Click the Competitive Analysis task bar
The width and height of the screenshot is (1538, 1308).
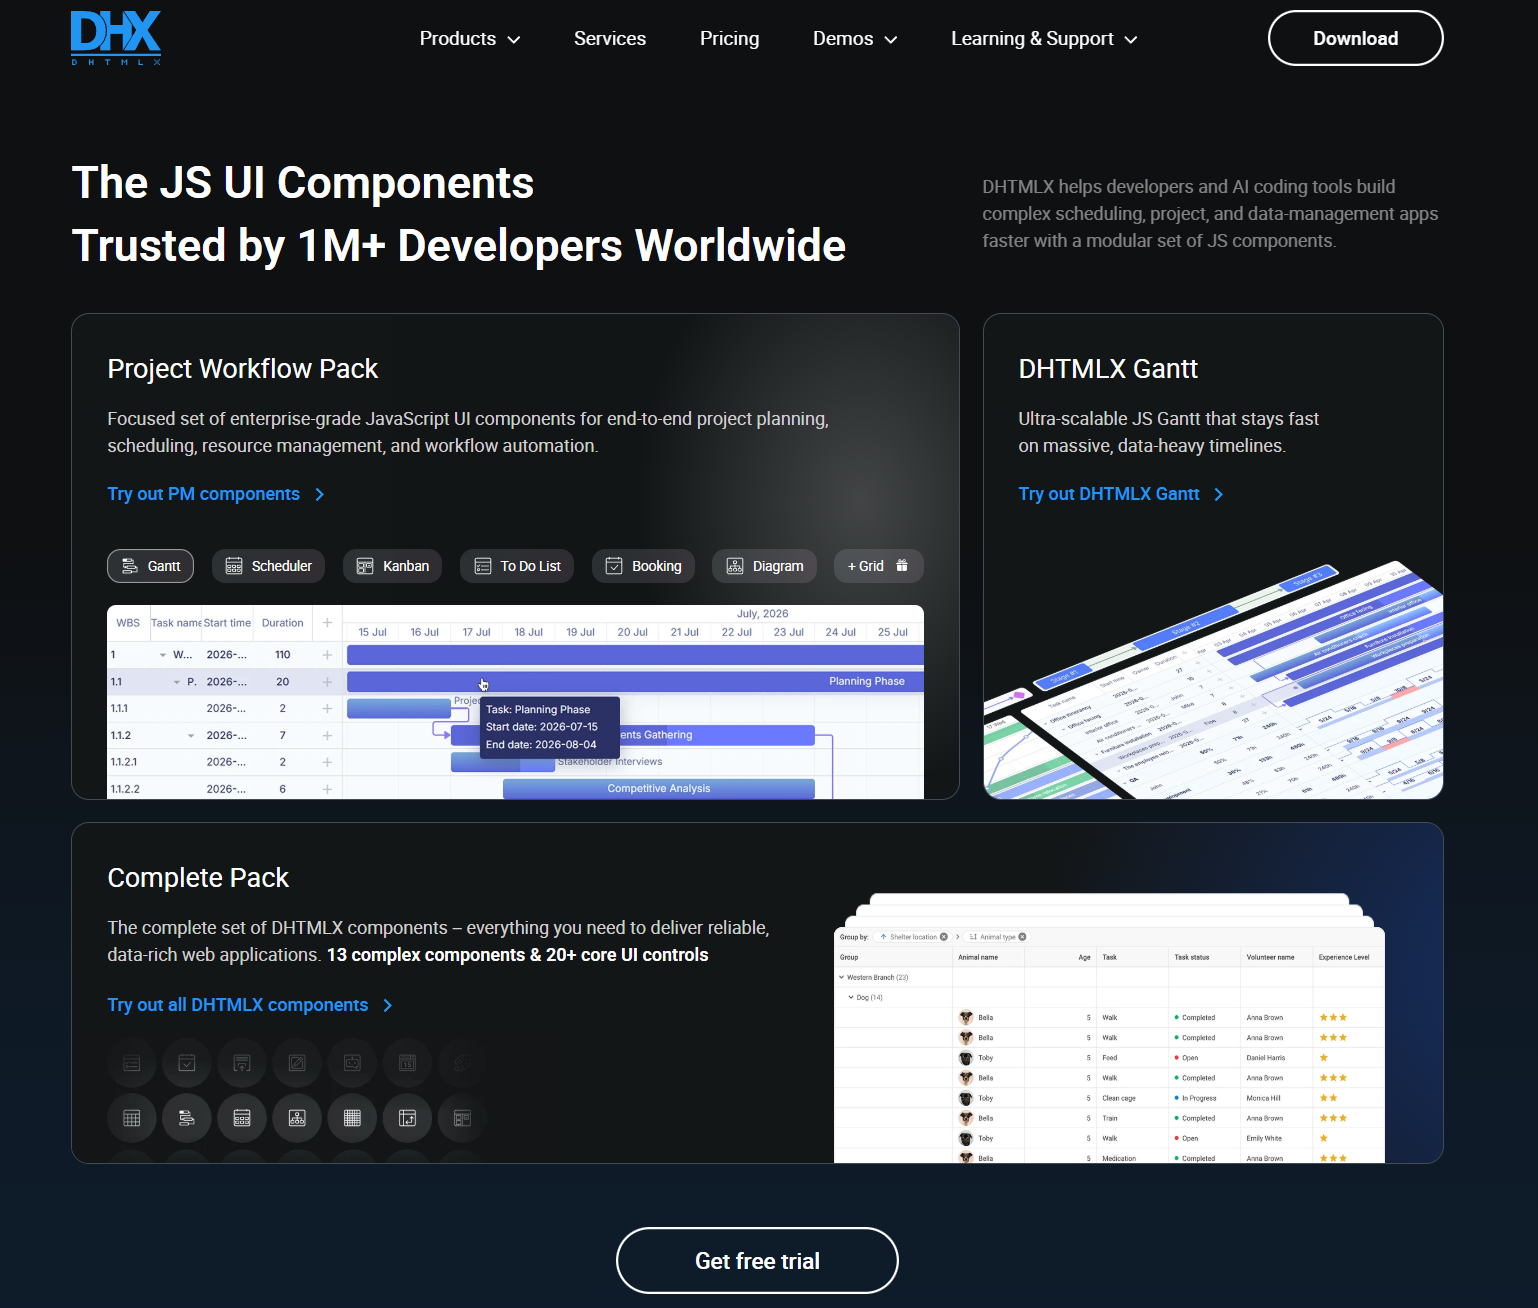point(659,789)
